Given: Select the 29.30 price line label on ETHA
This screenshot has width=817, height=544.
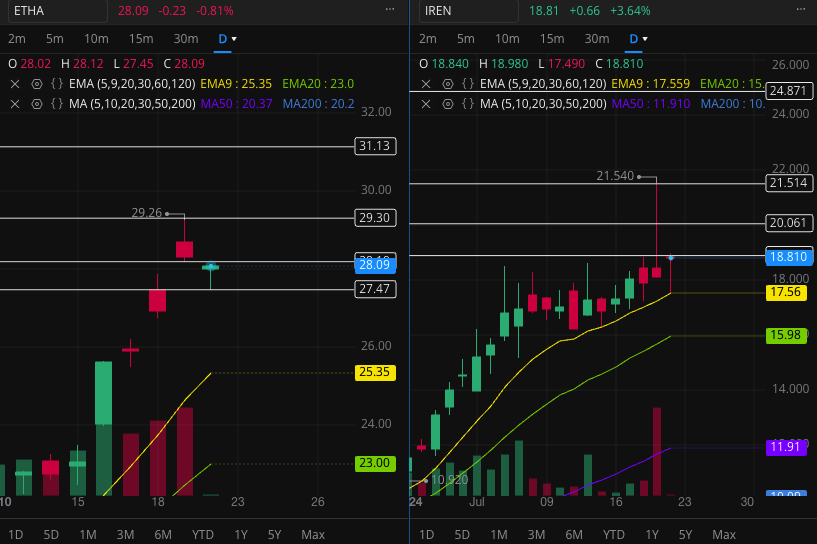Looking at the screenshot, I should pos(375,218).
